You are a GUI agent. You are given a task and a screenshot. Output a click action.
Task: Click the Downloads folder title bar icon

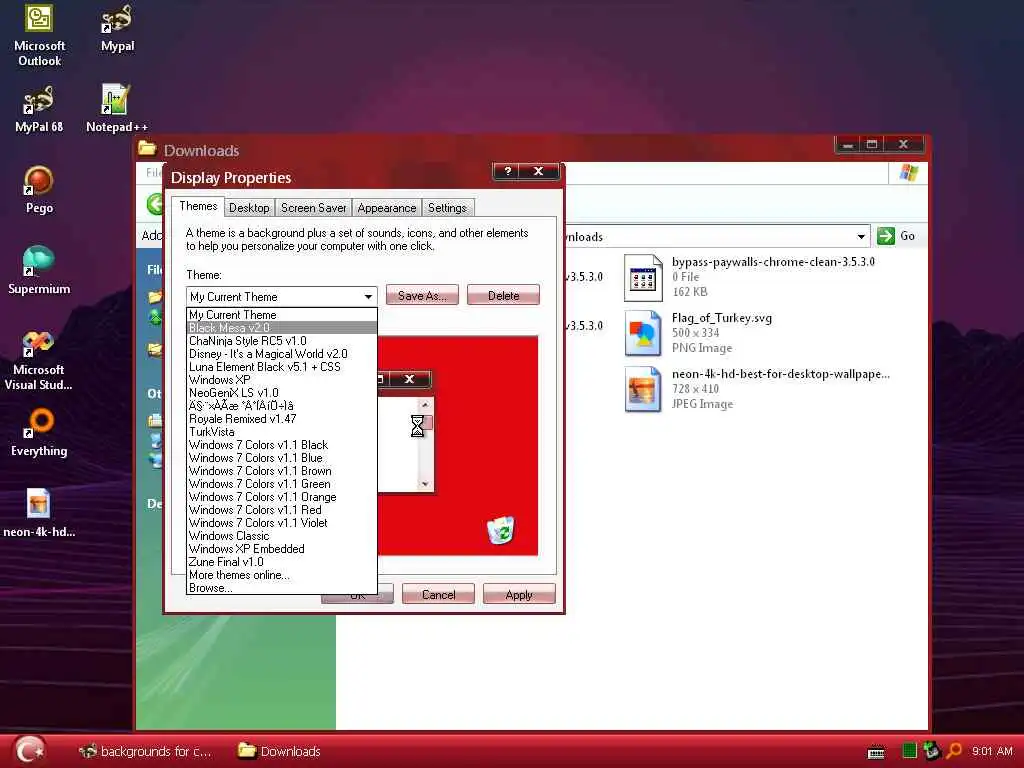tap(147, 149)
